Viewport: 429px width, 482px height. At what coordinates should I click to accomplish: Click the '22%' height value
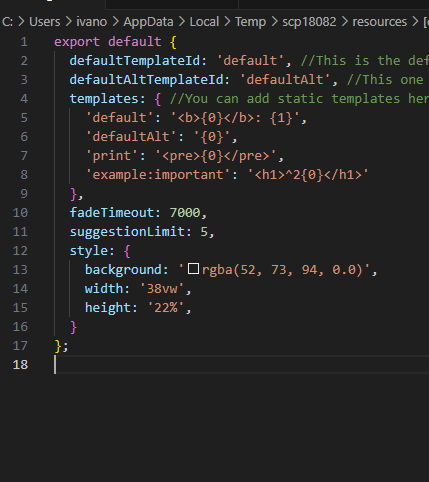pyautogui.click(x=166, y=308)
